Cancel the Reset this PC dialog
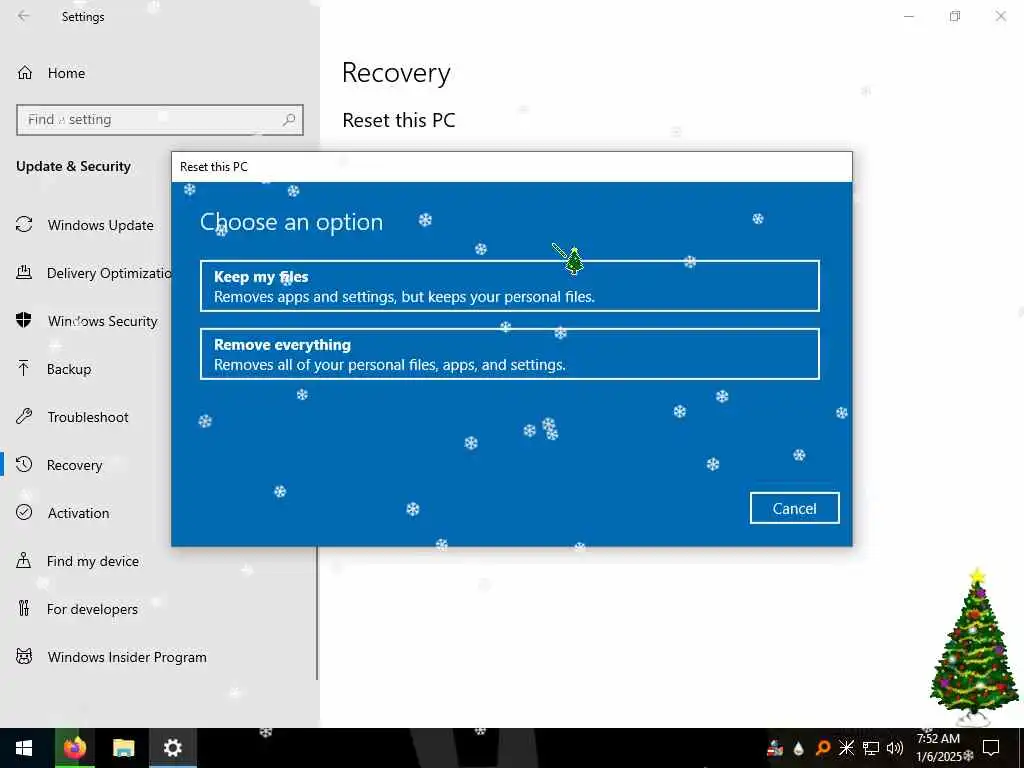This screenshot has width=1024, height=768. 794,508
